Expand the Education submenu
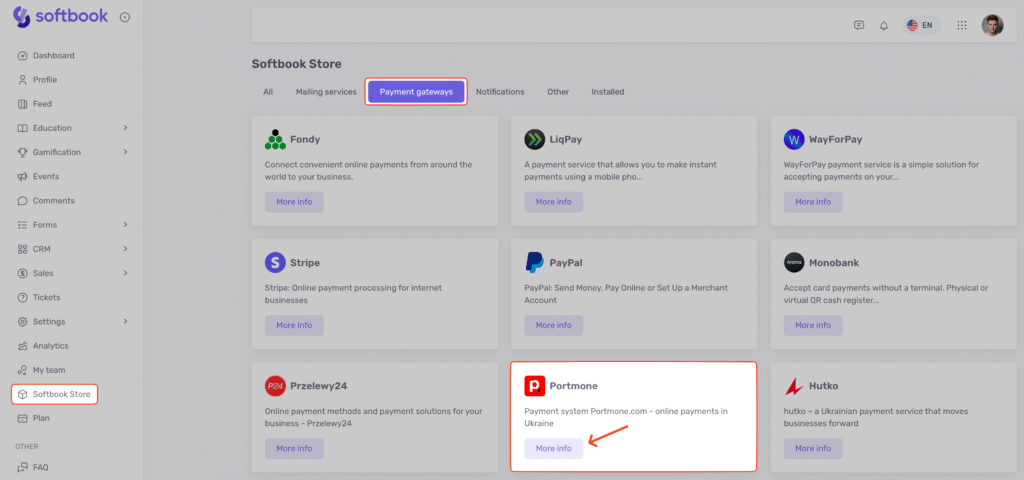1024x480 pixels. (125, 128)
